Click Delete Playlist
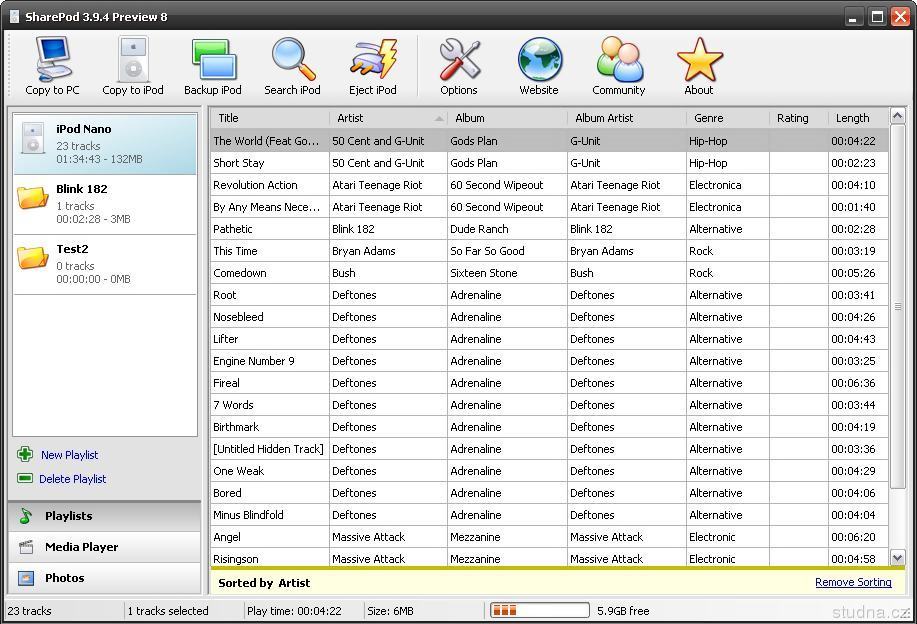The image size is (917, 624). coord(72,479)
